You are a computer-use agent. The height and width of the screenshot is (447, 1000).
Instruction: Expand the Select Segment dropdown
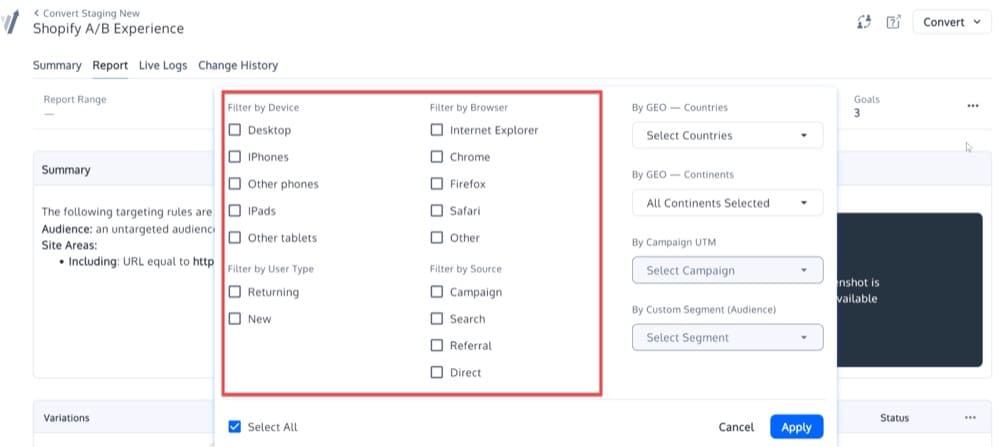click(x=727, y=338)
